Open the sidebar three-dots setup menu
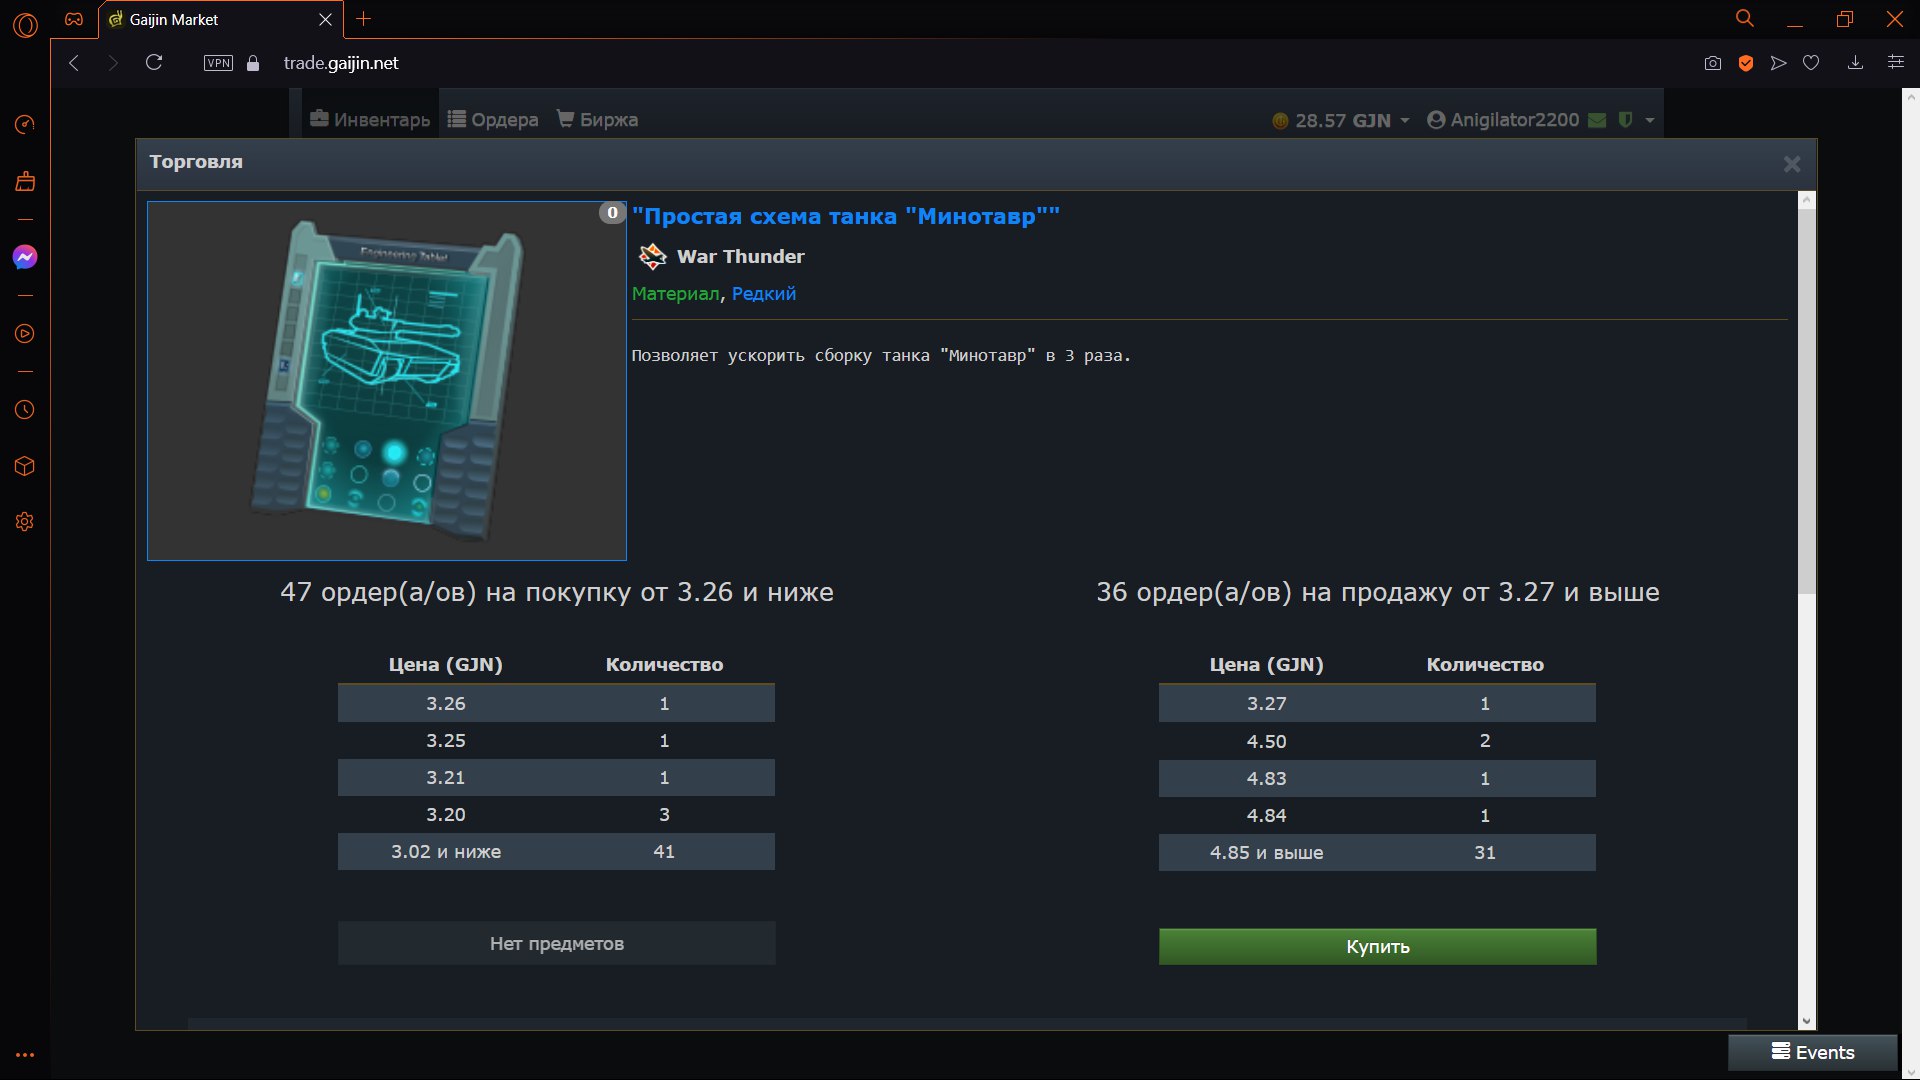Screen dimensions: 1920x1080 coord(25,1055)
